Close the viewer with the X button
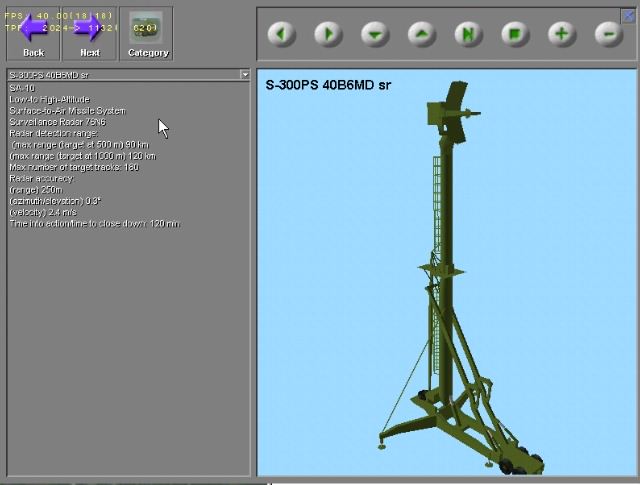 click(x=628, y=14)
